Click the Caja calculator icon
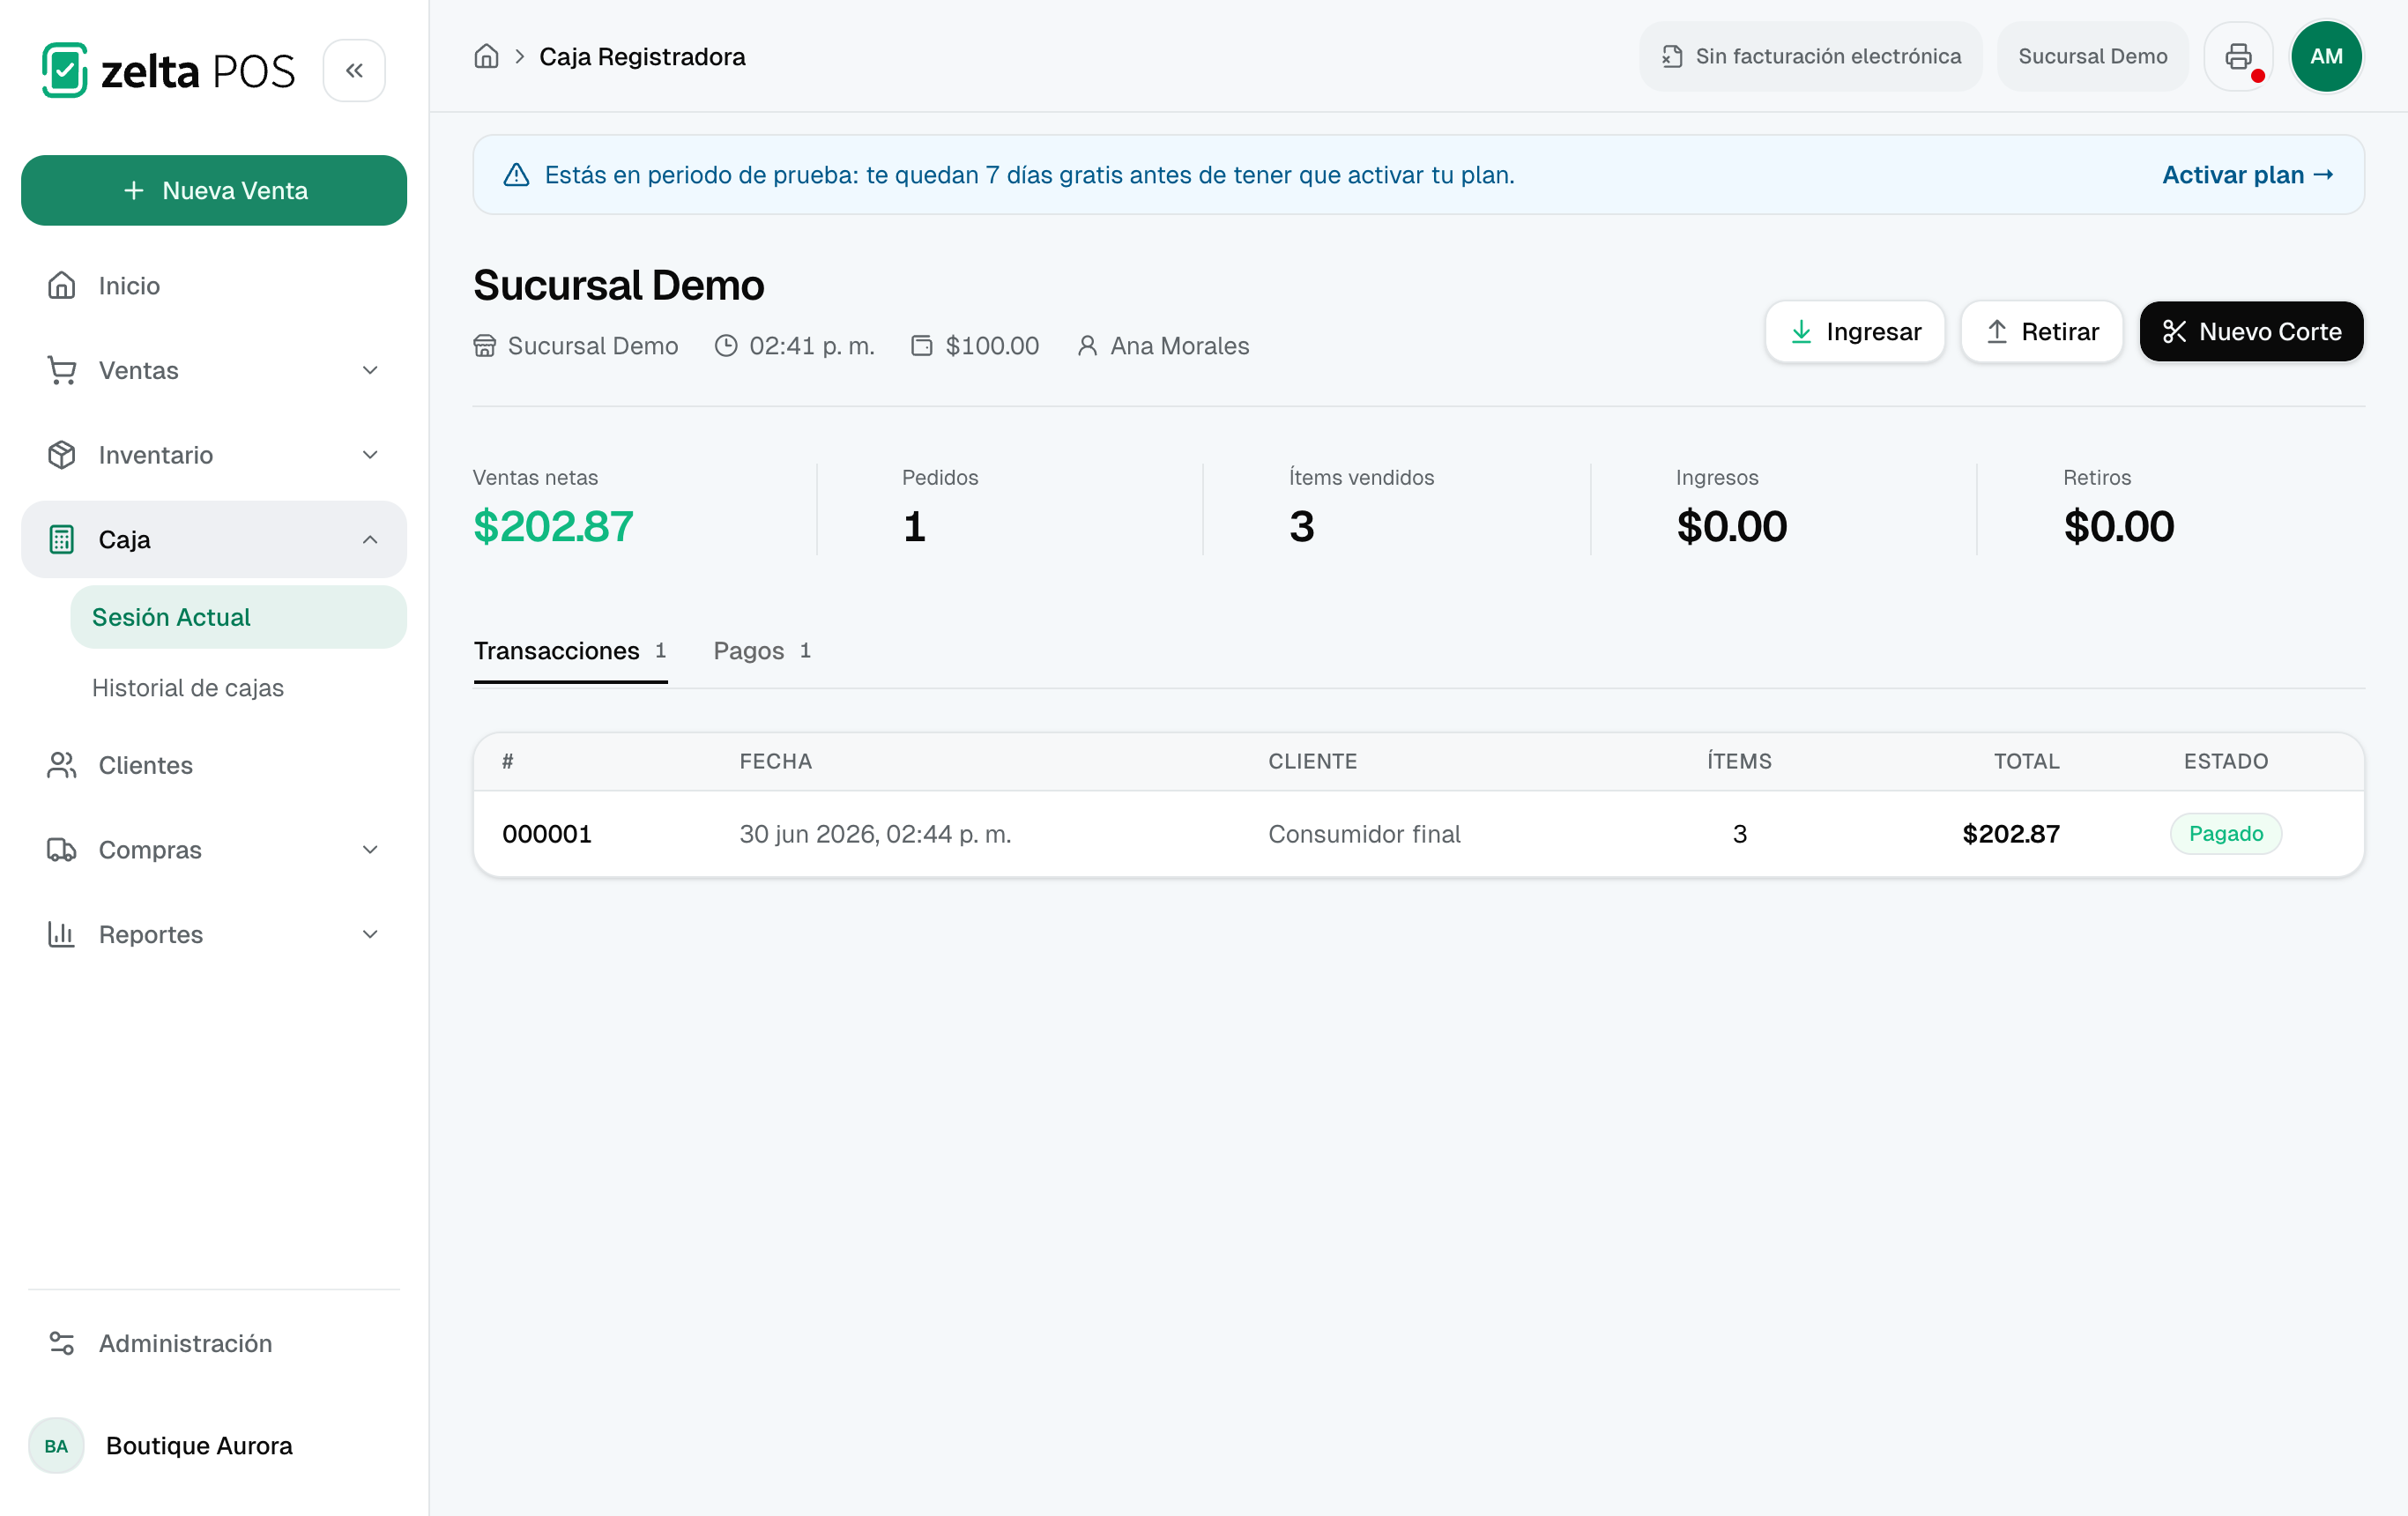The image size is (2408, 1516). coord(62,540)
